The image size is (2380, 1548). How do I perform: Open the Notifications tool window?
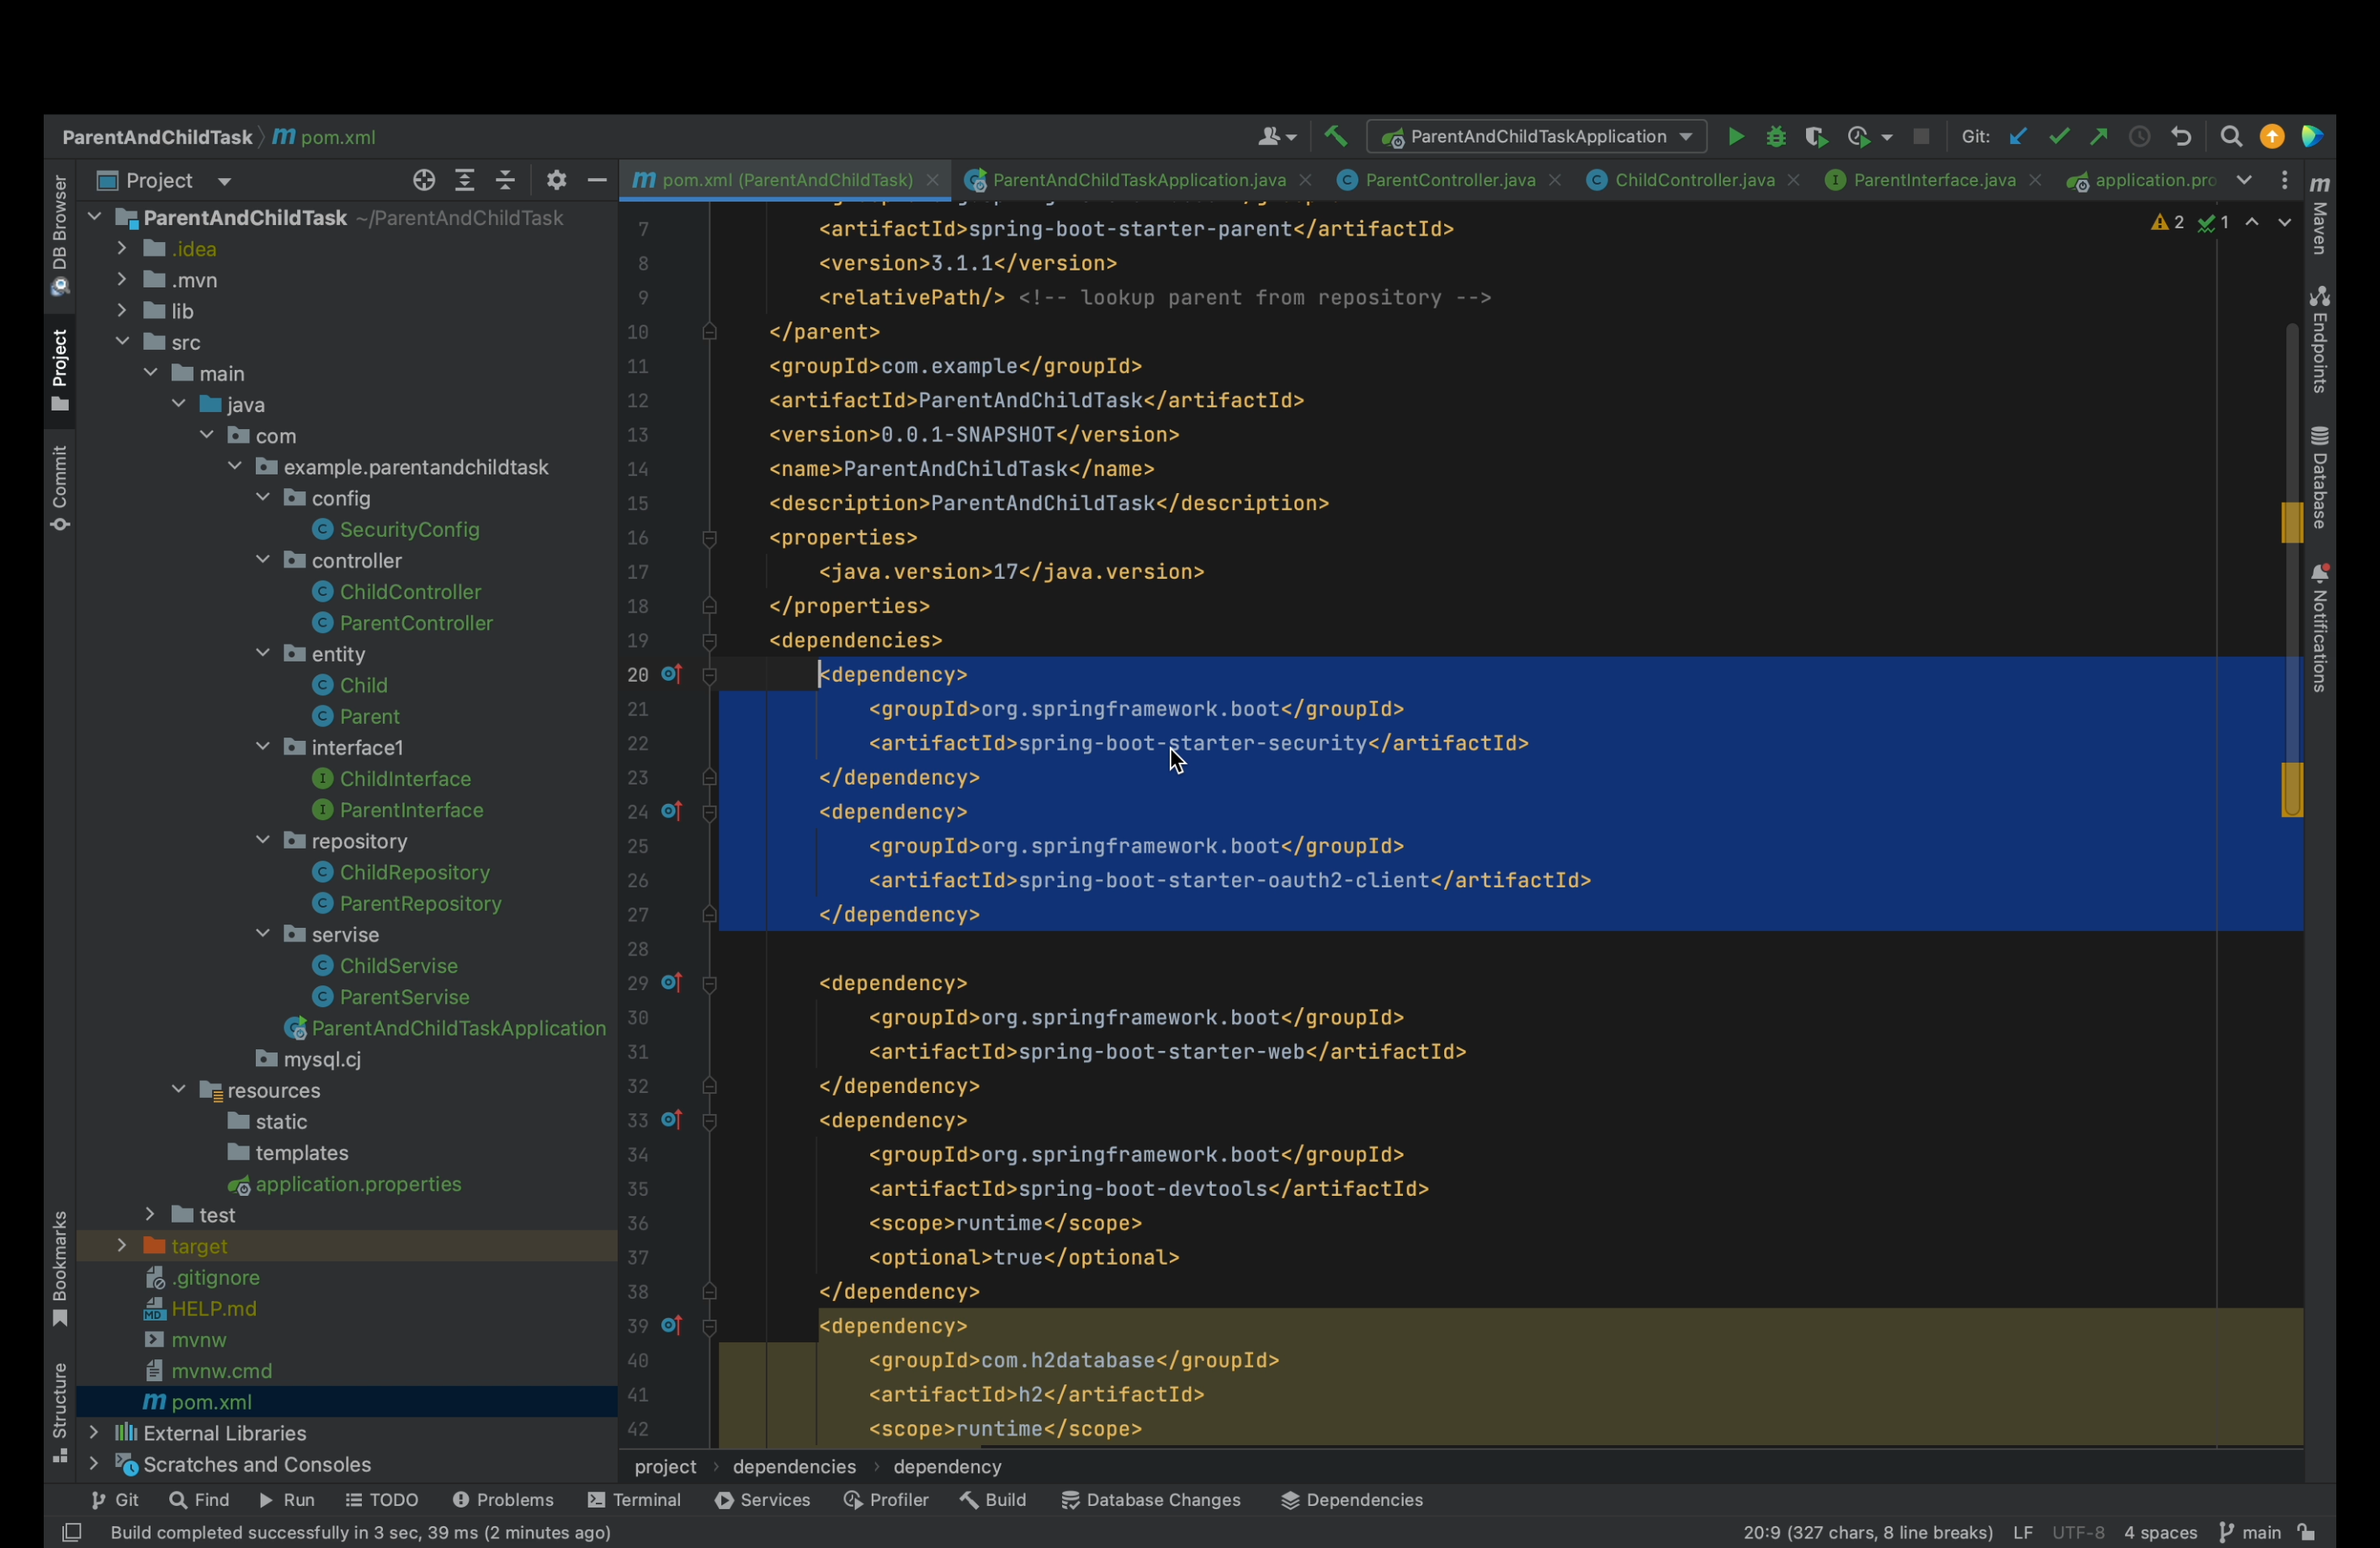[2320, 628]
